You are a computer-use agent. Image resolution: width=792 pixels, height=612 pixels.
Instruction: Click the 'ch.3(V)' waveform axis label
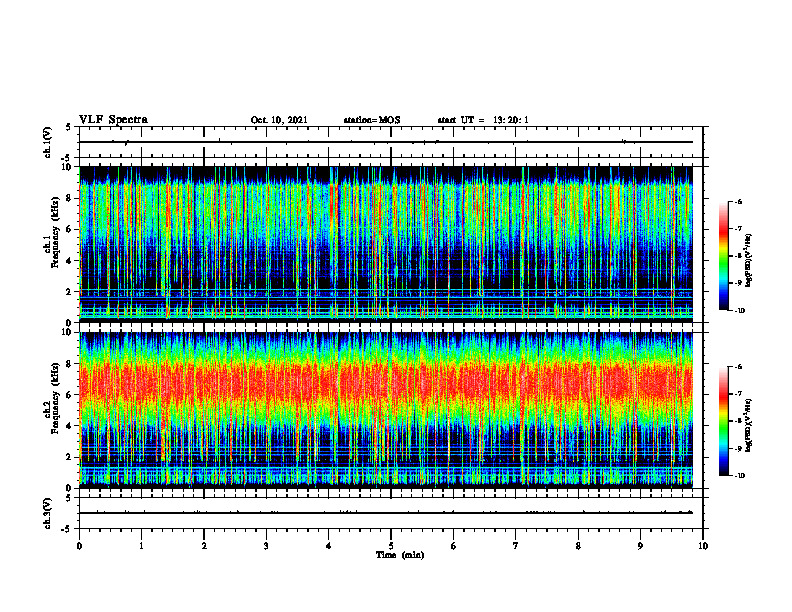48,513
